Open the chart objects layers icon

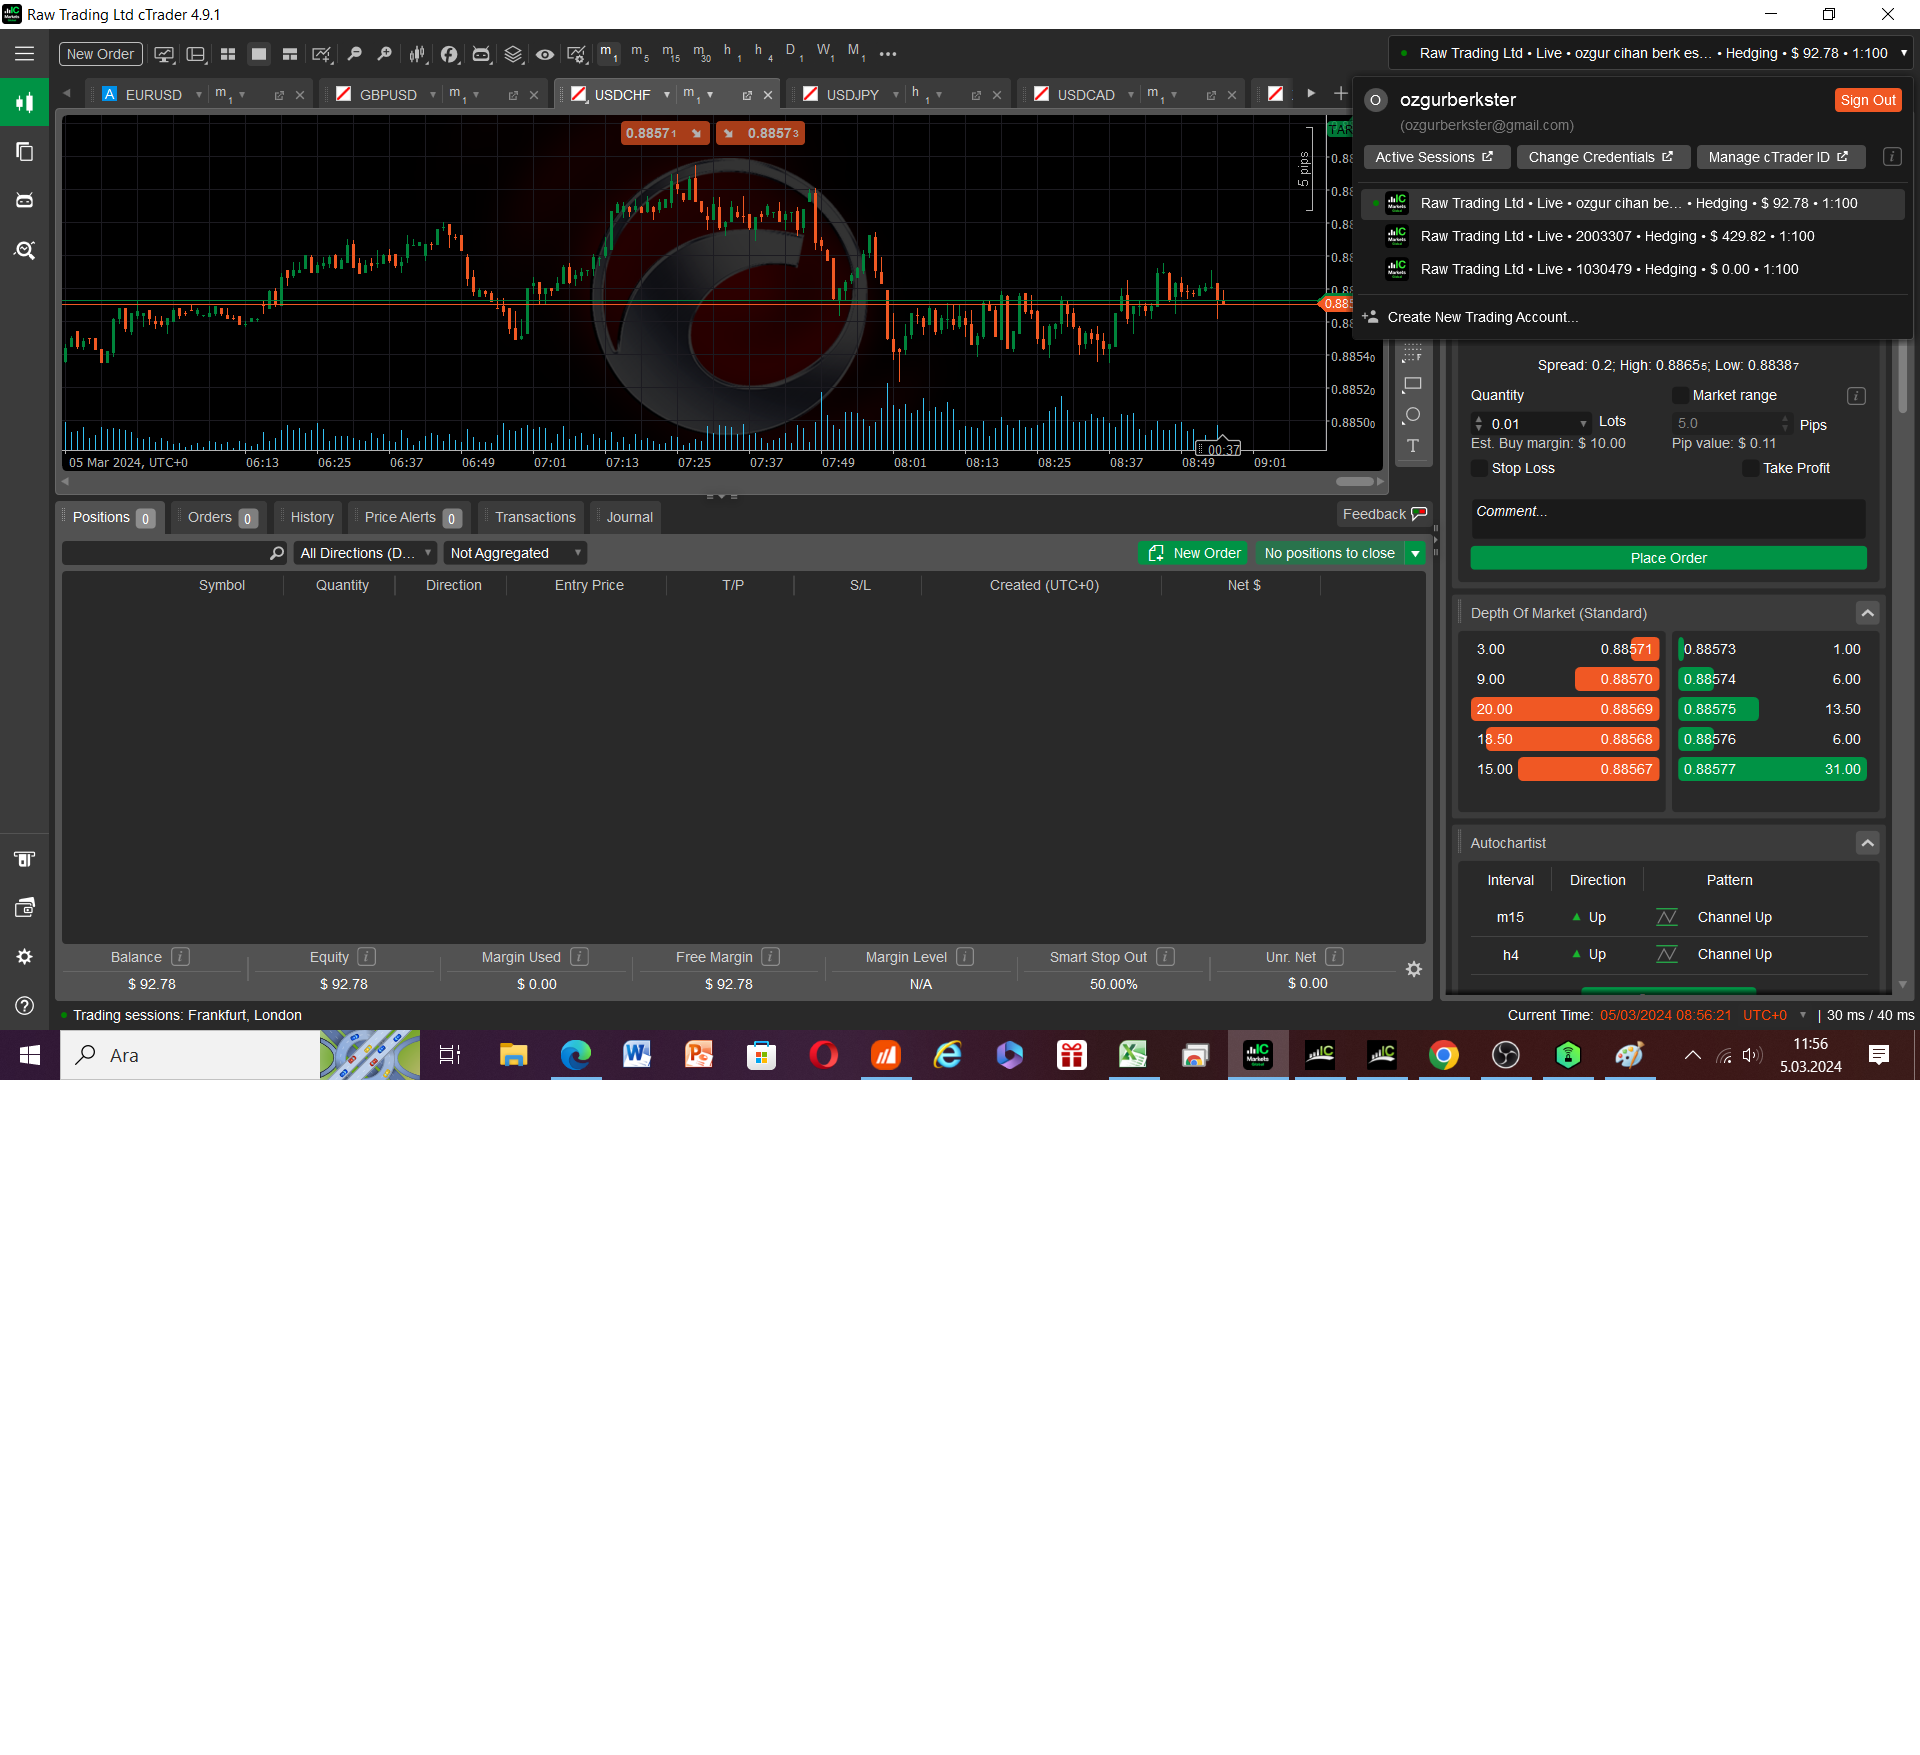click(x=513, y=54)
